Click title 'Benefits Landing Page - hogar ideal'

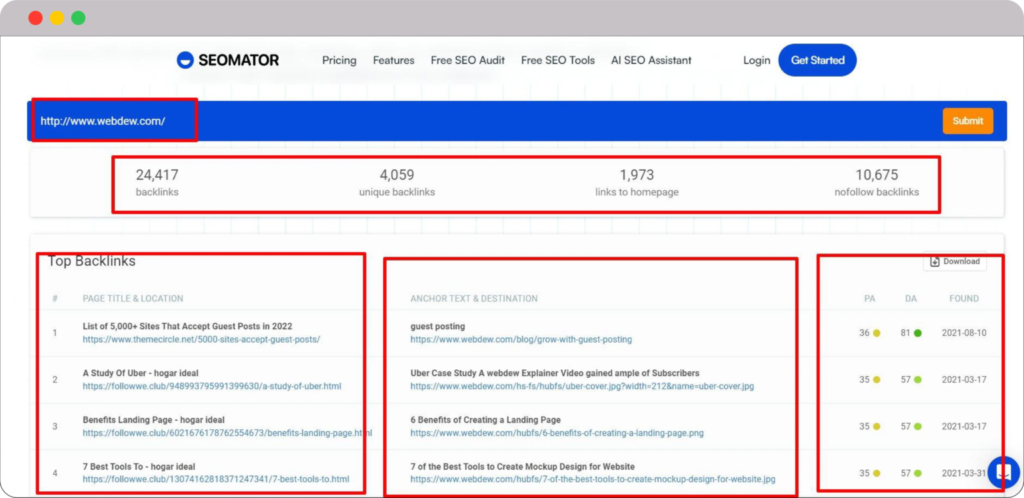click(153, 420)
